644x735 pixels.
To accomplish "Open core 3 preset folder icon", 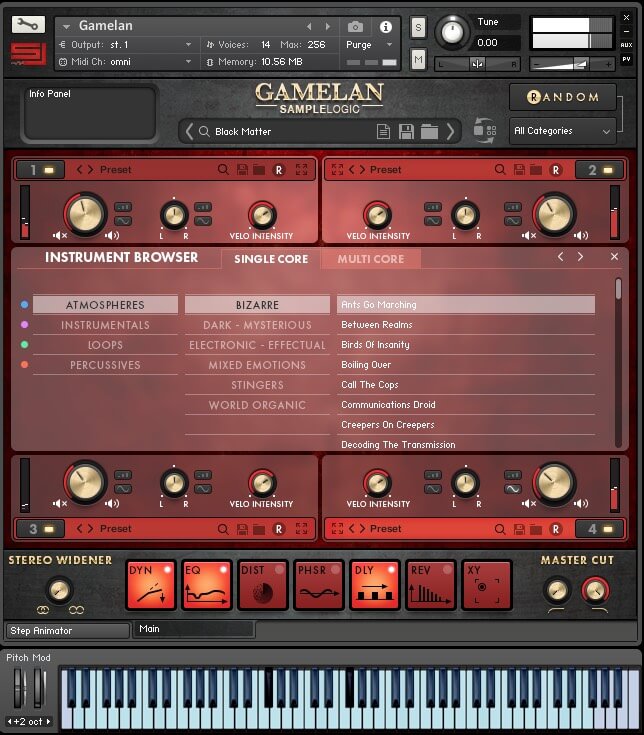I will pos(259,529).
